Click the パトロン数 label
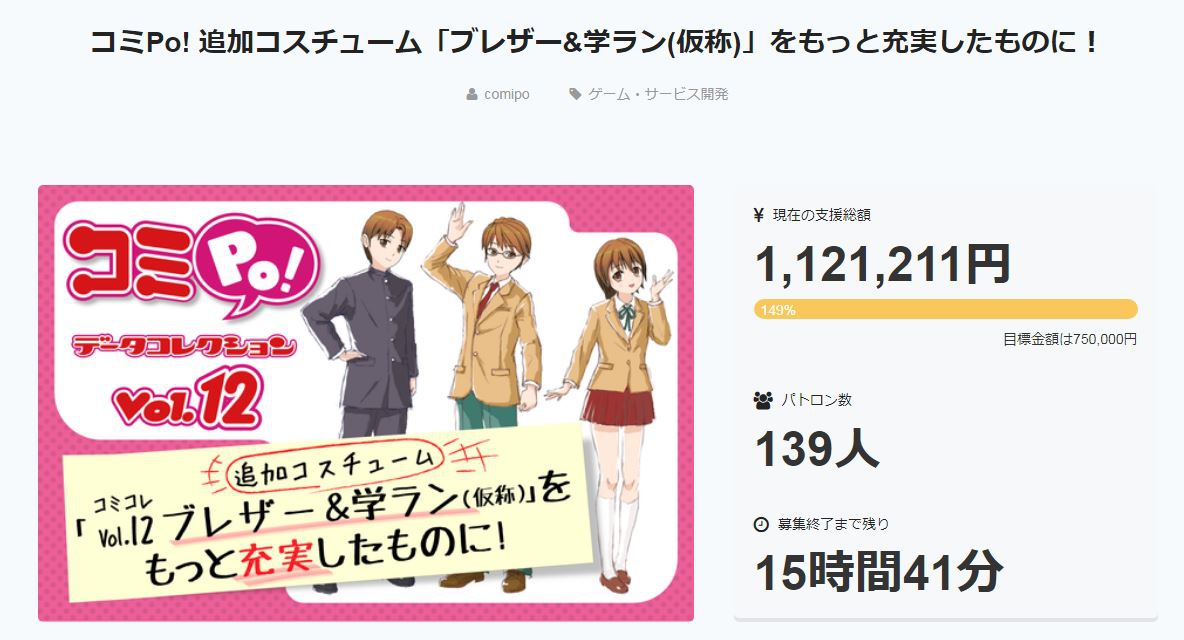 (816, 400)
